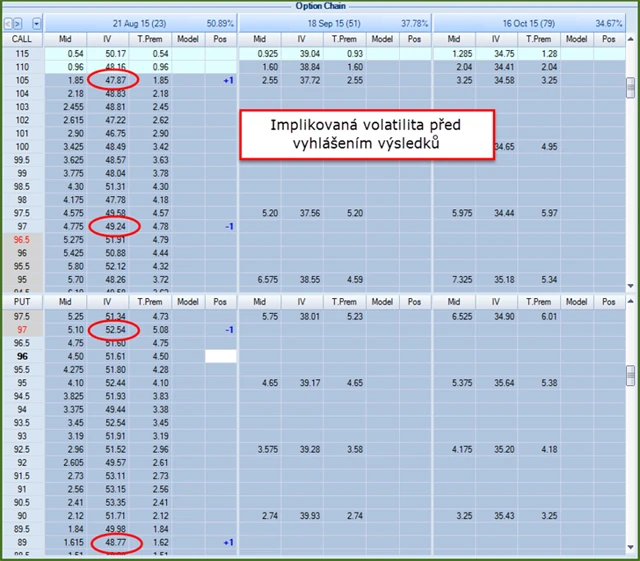Click IV value 39.93 in PUT 90 row

(310, 516)
